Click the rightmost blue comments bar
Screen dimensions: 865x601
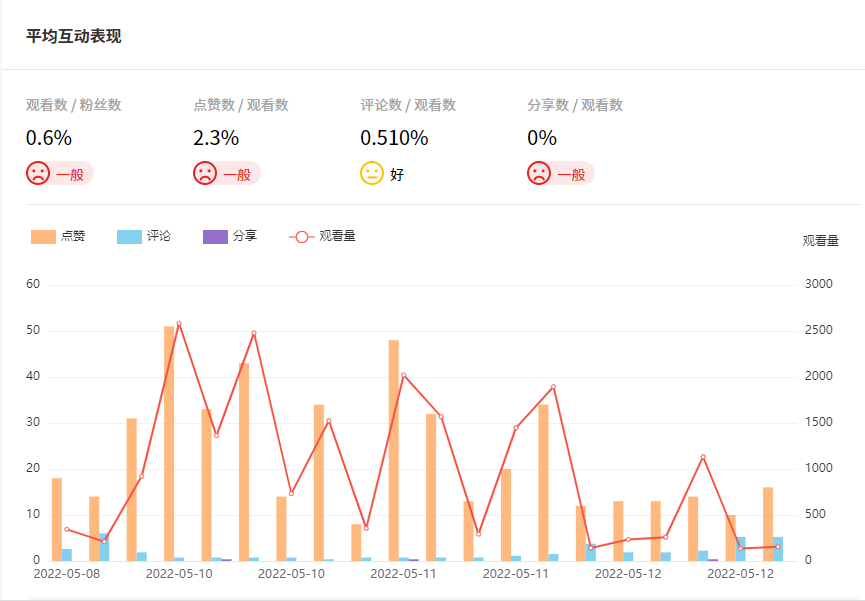(x=778, y=549)
